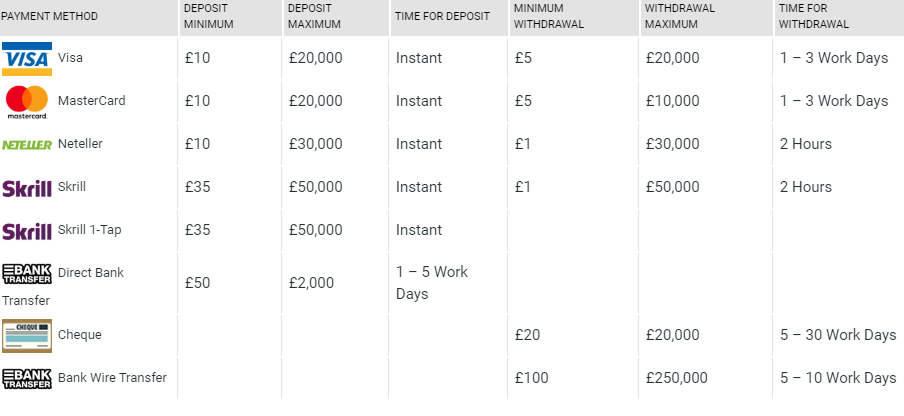The height and width of the screenshot is (416, 904).
Task: Click the Neteller 2 Hours withdrawal time
Action: point(806,144)
